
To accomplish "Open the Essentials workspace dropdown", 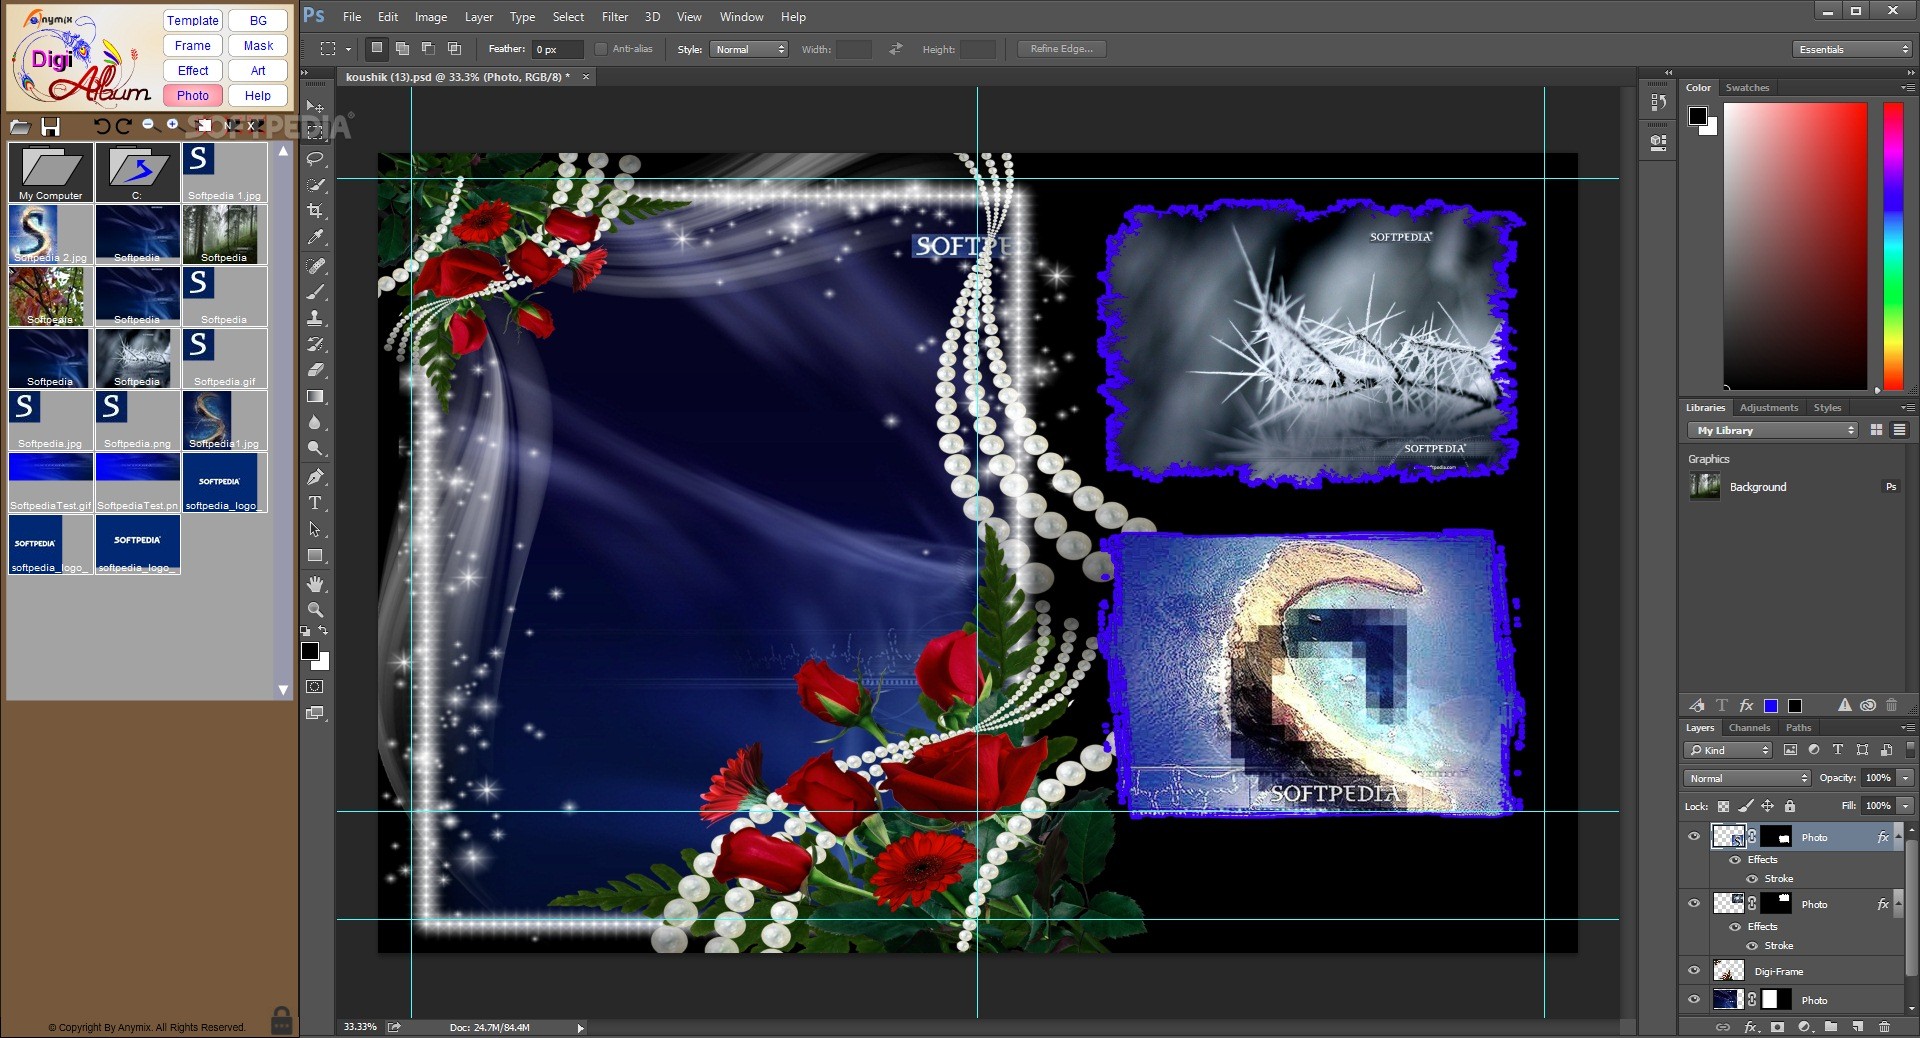I will (x=1852, y=49).
